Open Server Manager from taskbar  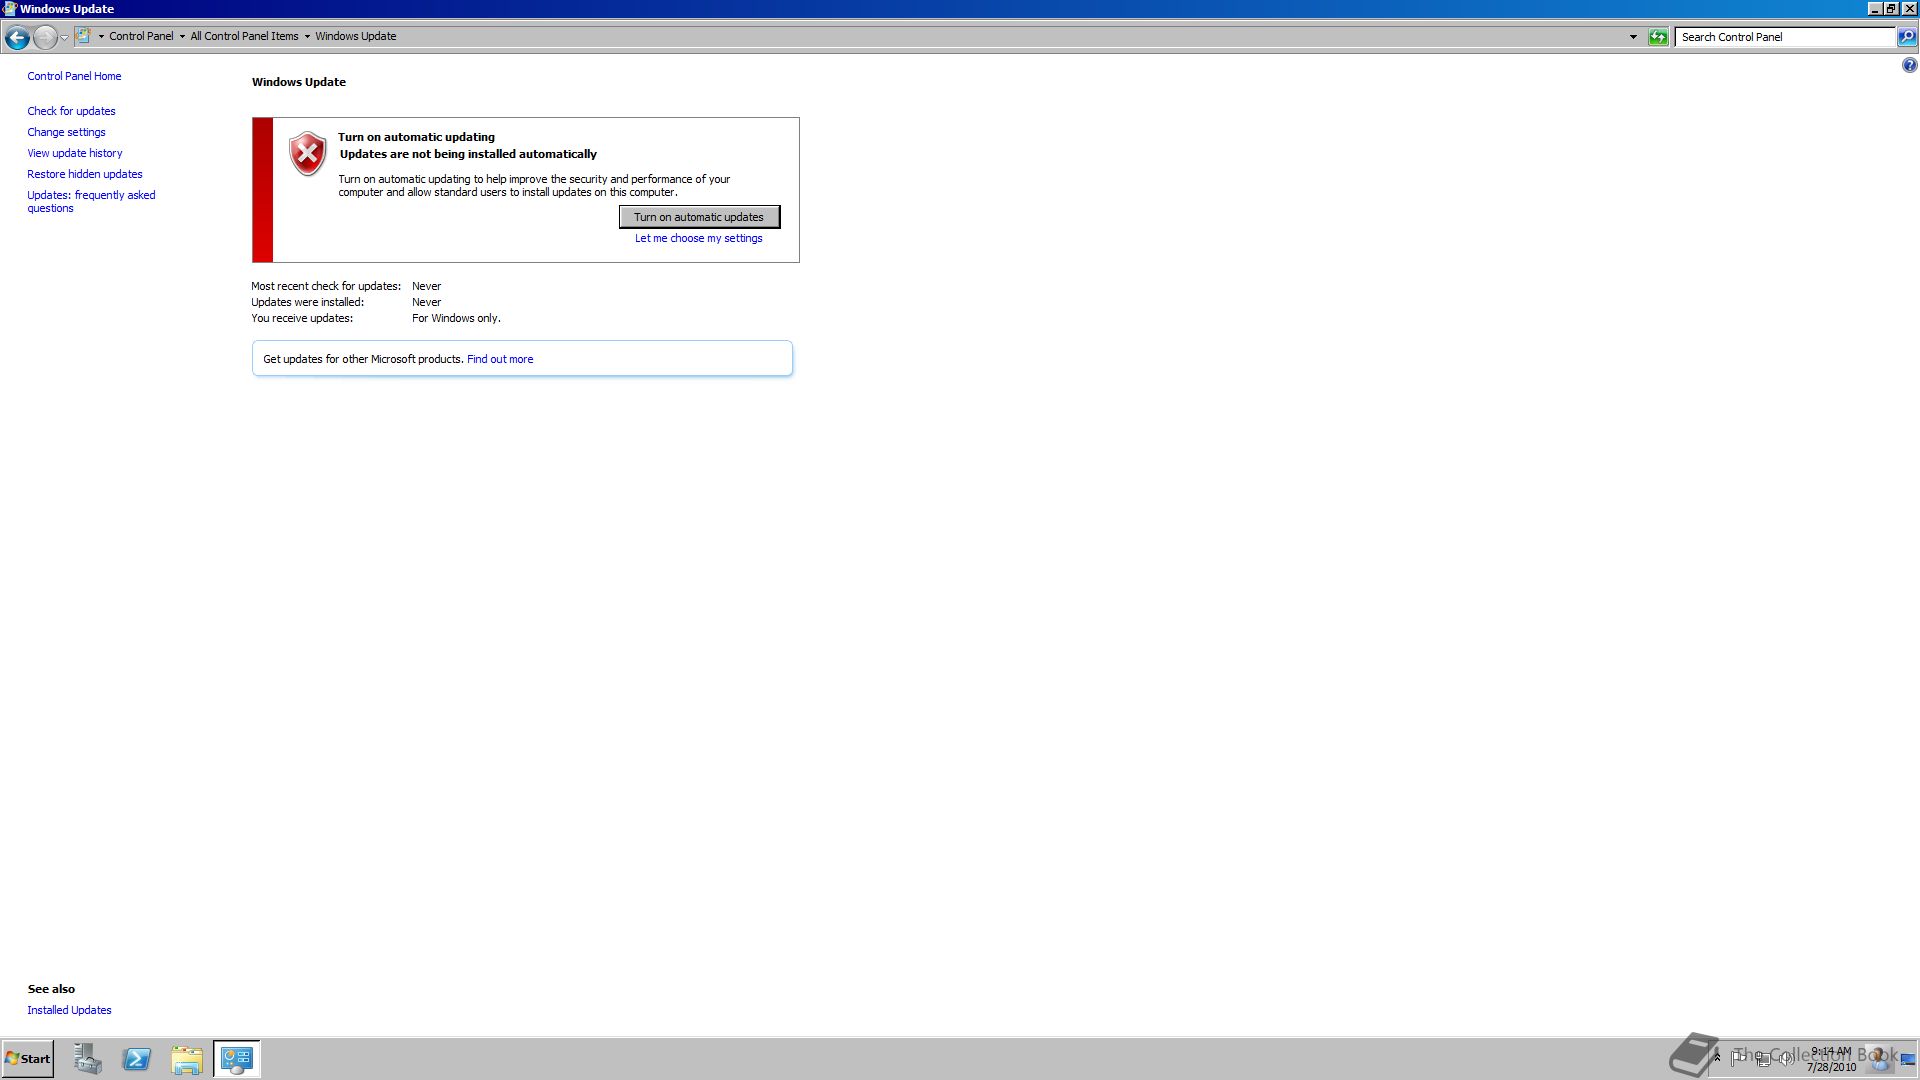tap(87, 1059)
